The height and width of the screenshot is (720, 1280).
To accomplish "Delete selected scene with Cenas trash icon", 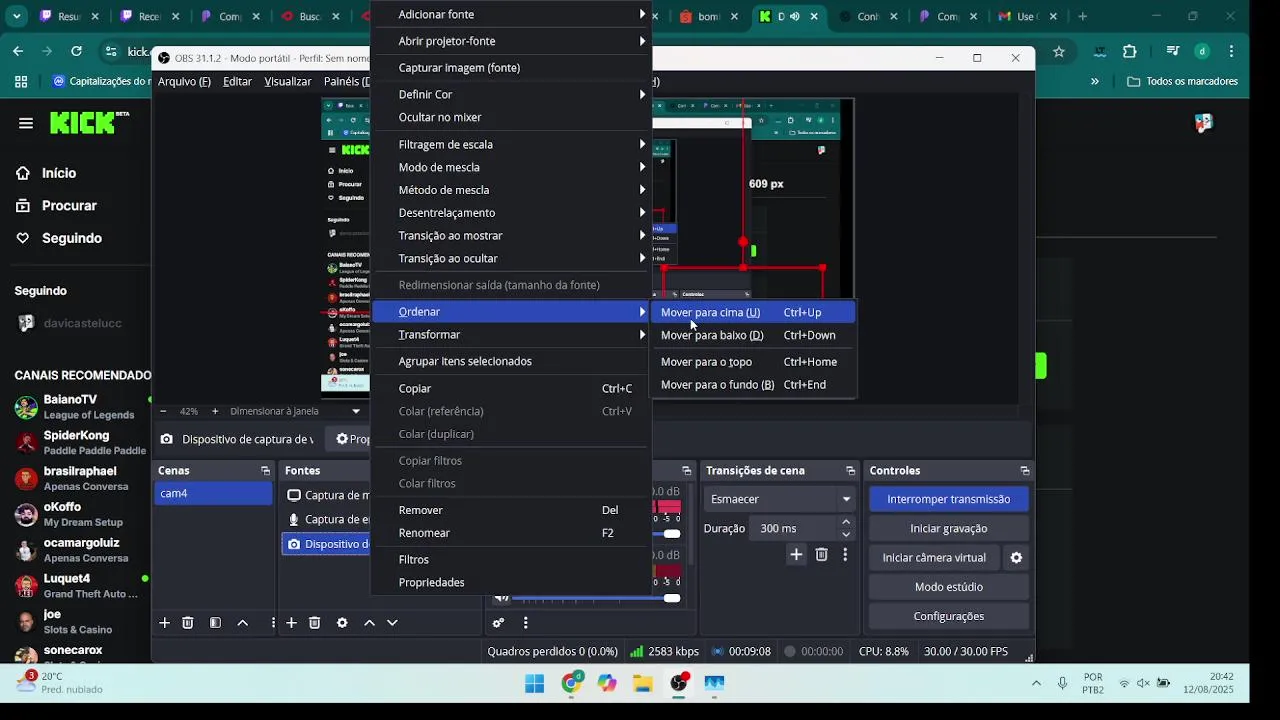I will pyautogui.click(x=188, y=623).
